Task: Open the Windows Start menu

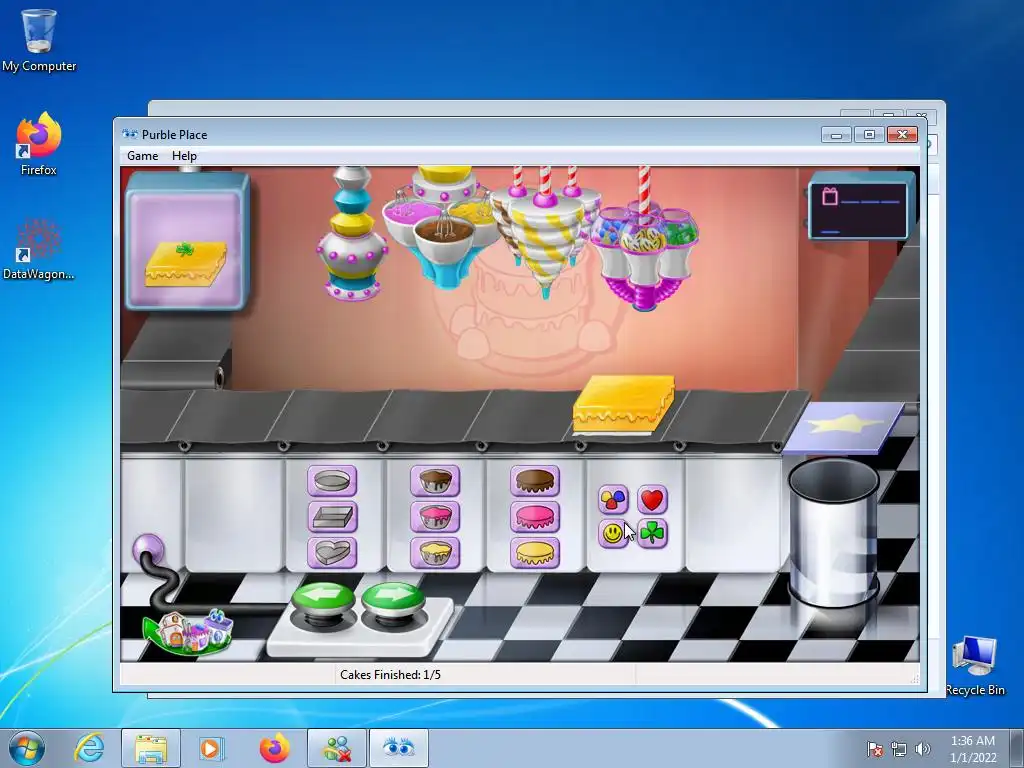Action: click(27, 748)
